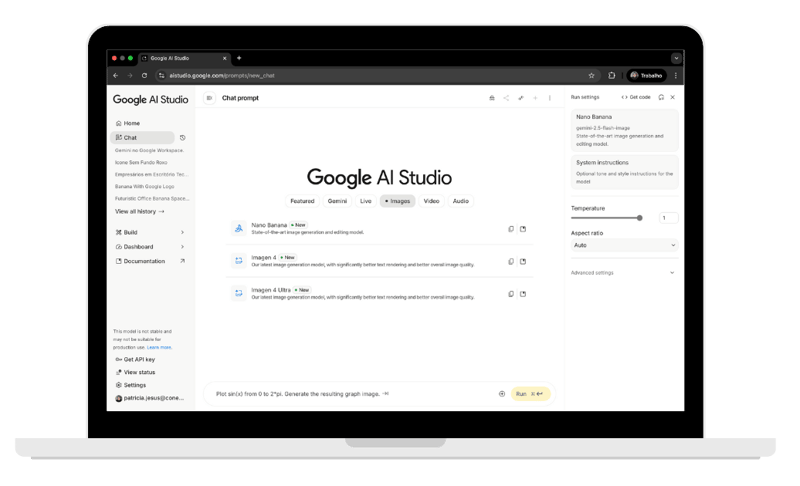
Task: Click View all history link
Action: (x=140, y=212)
